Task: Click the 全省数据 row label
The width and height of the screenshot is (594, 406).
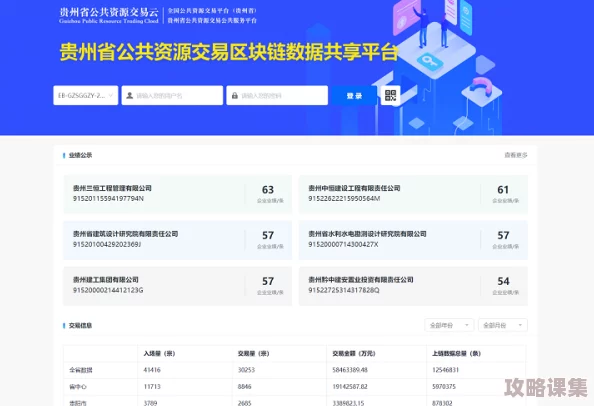Action: pos(81,370)
